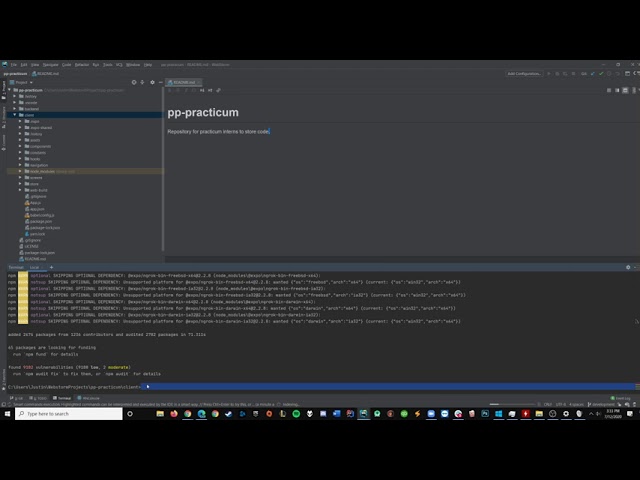
Task: Expand the components folder arrow
Action: (x=20, y=146)
